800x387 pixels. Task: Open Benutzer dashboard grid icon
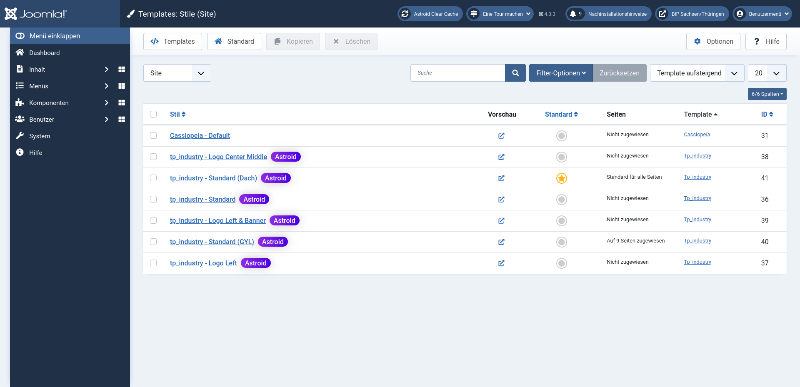pyautogui.click(x=121, y=119)
